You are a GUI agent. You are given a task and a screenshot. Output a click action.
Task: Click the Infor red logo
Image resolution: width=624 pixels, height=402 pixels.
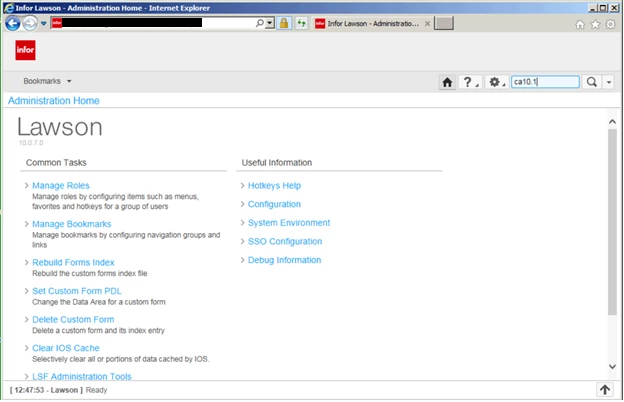click(25, 50)
